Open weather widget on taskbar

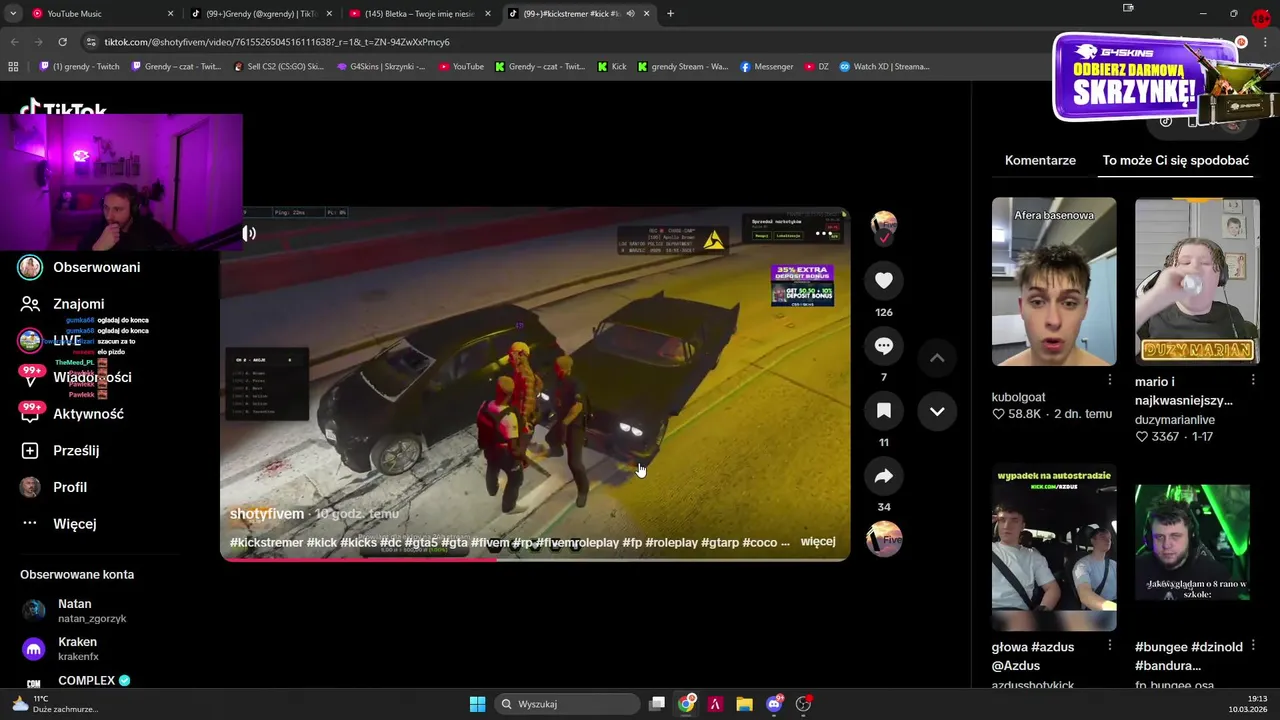55,704
